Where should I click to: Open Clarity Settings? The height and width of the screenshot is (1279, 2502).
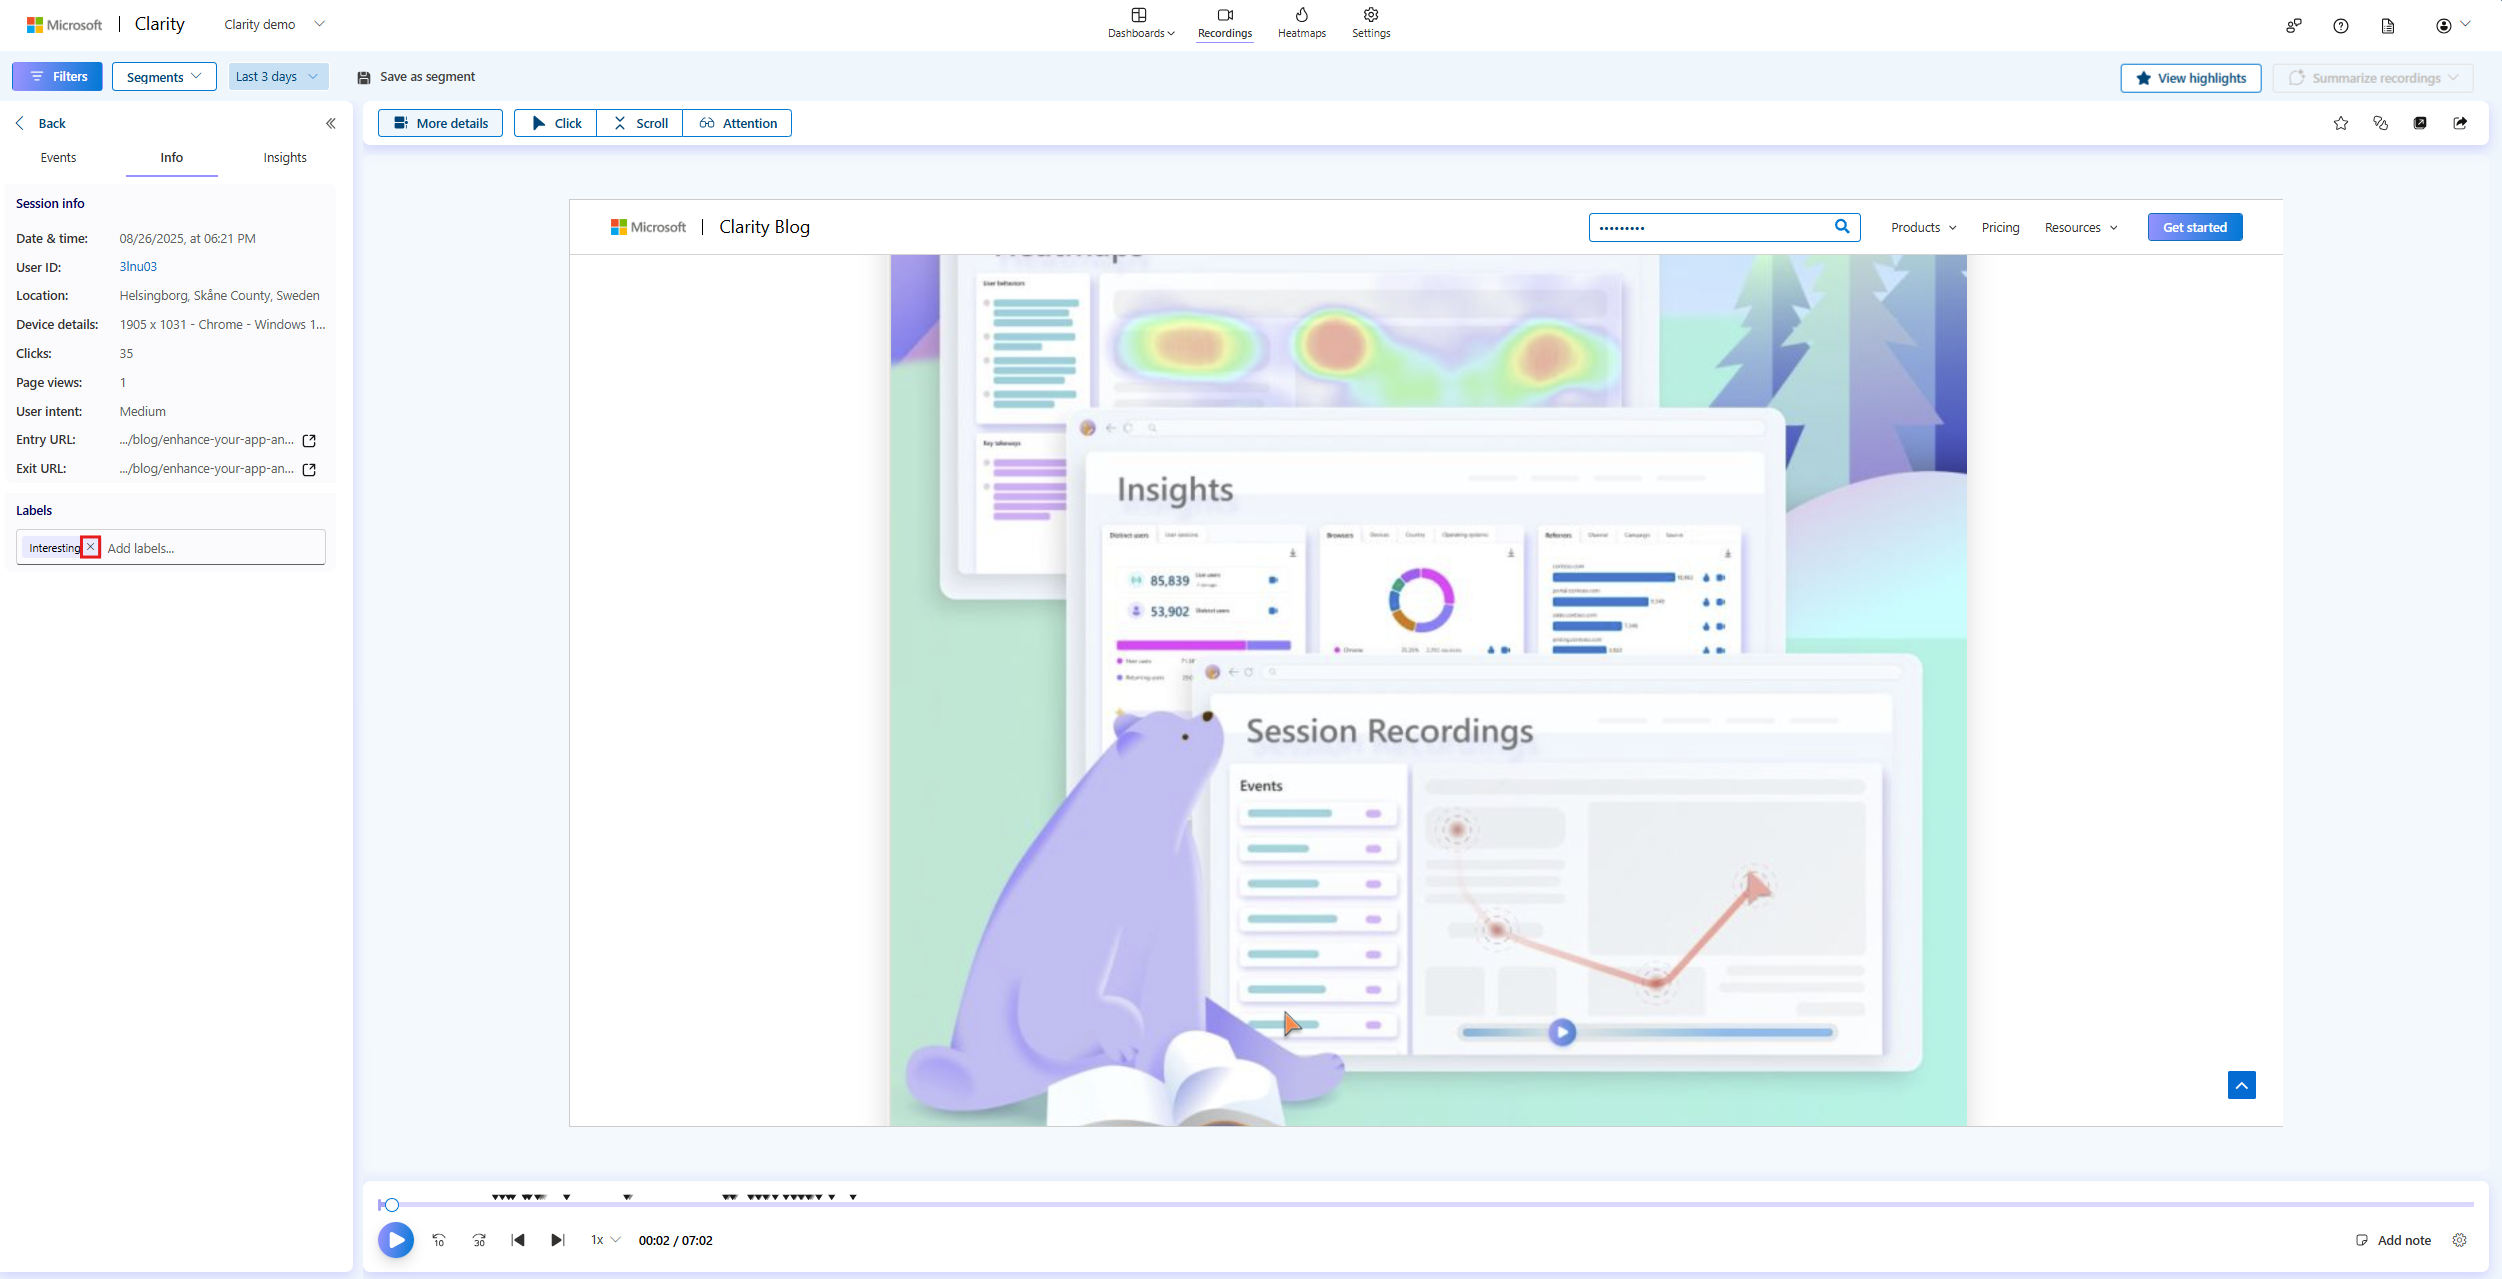1370,23
